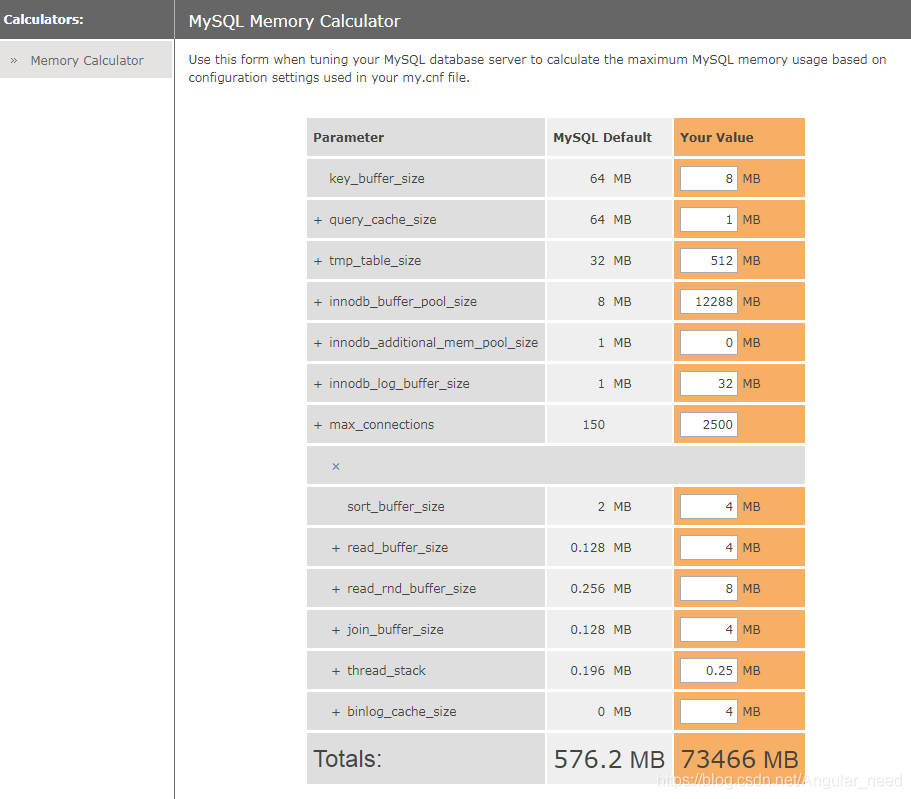Click the 32 MB default for tmp_table_size
Screen dimensions: 911x799
click(x=611, y=260)
